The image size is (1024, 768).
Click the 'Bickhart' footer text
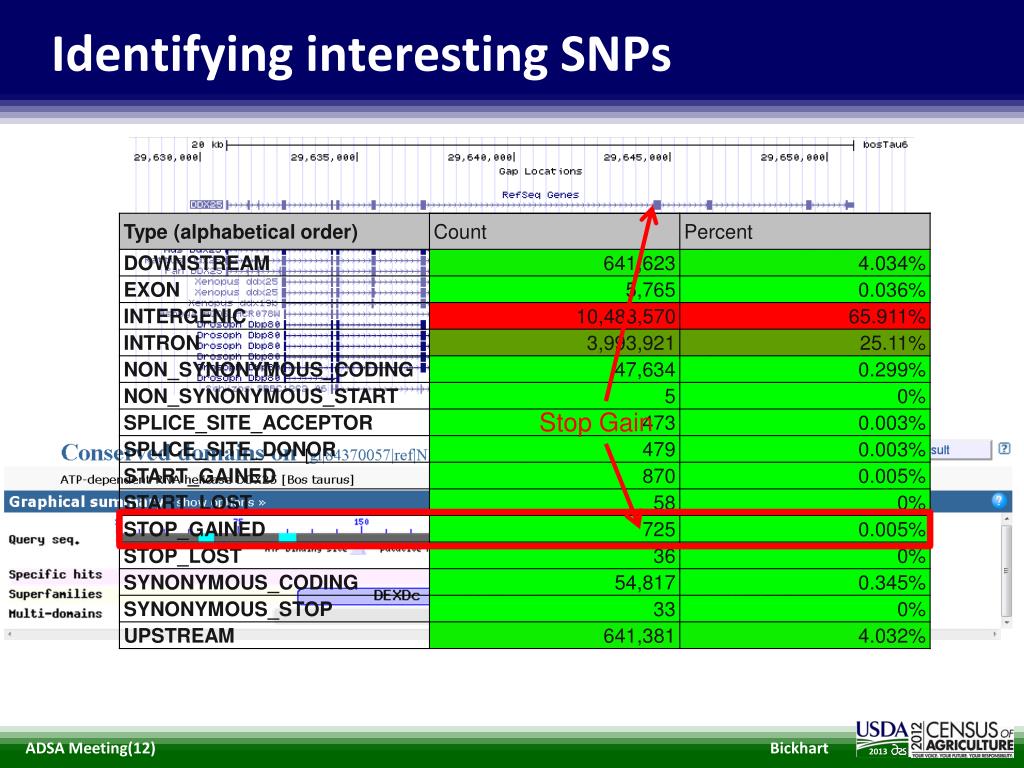coord(799,748)
